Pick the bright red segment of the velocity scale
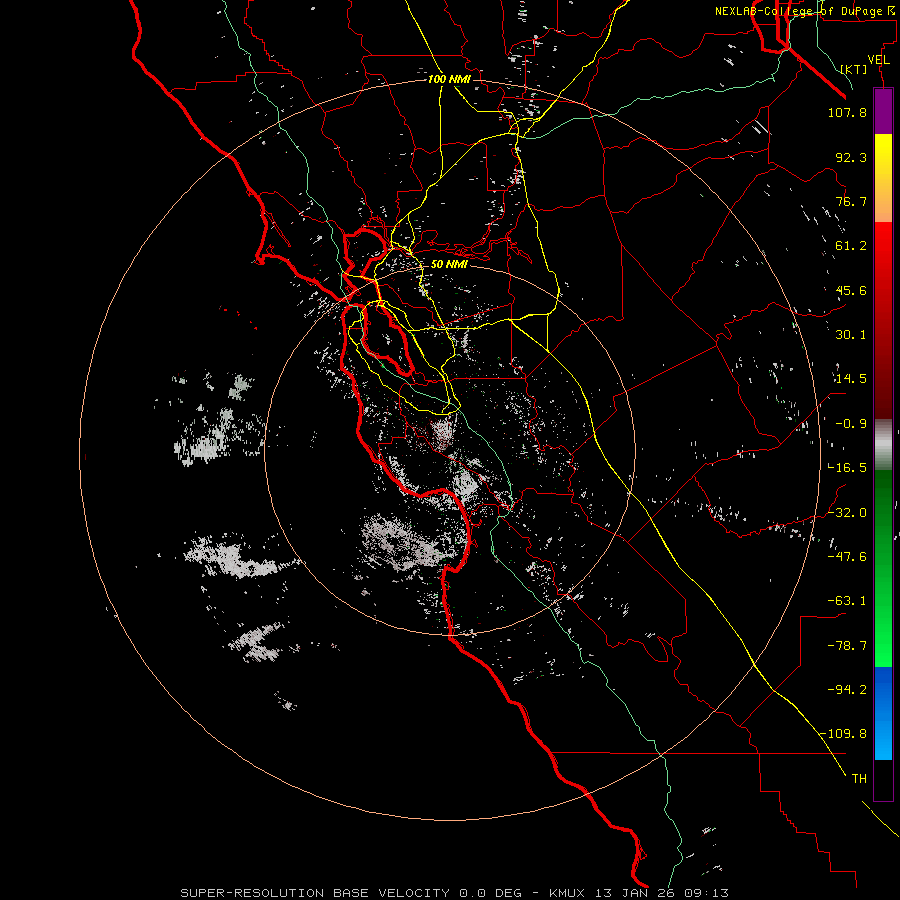The width and height of the screenshot is (900, 900). [x=883, y=253]
